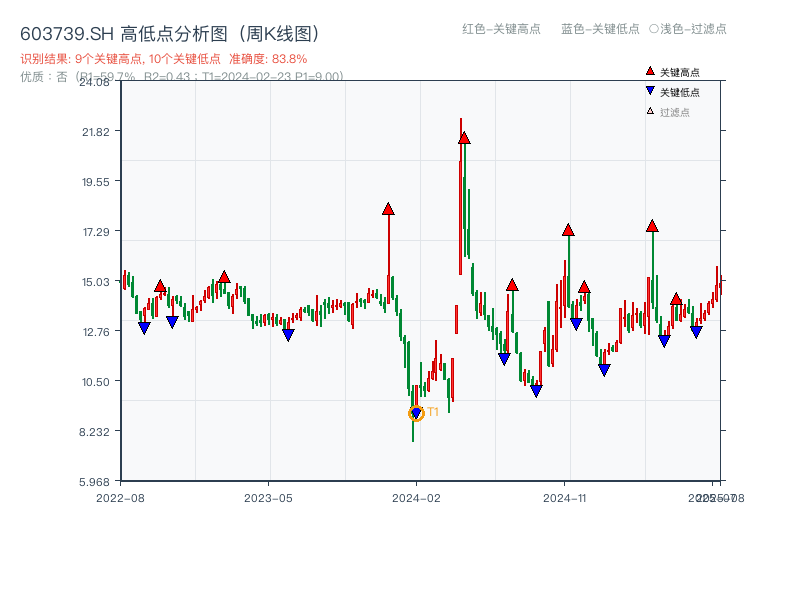Click the orange-circled T1 low point marker
800x600 pixels.
[x=416, y=413]
